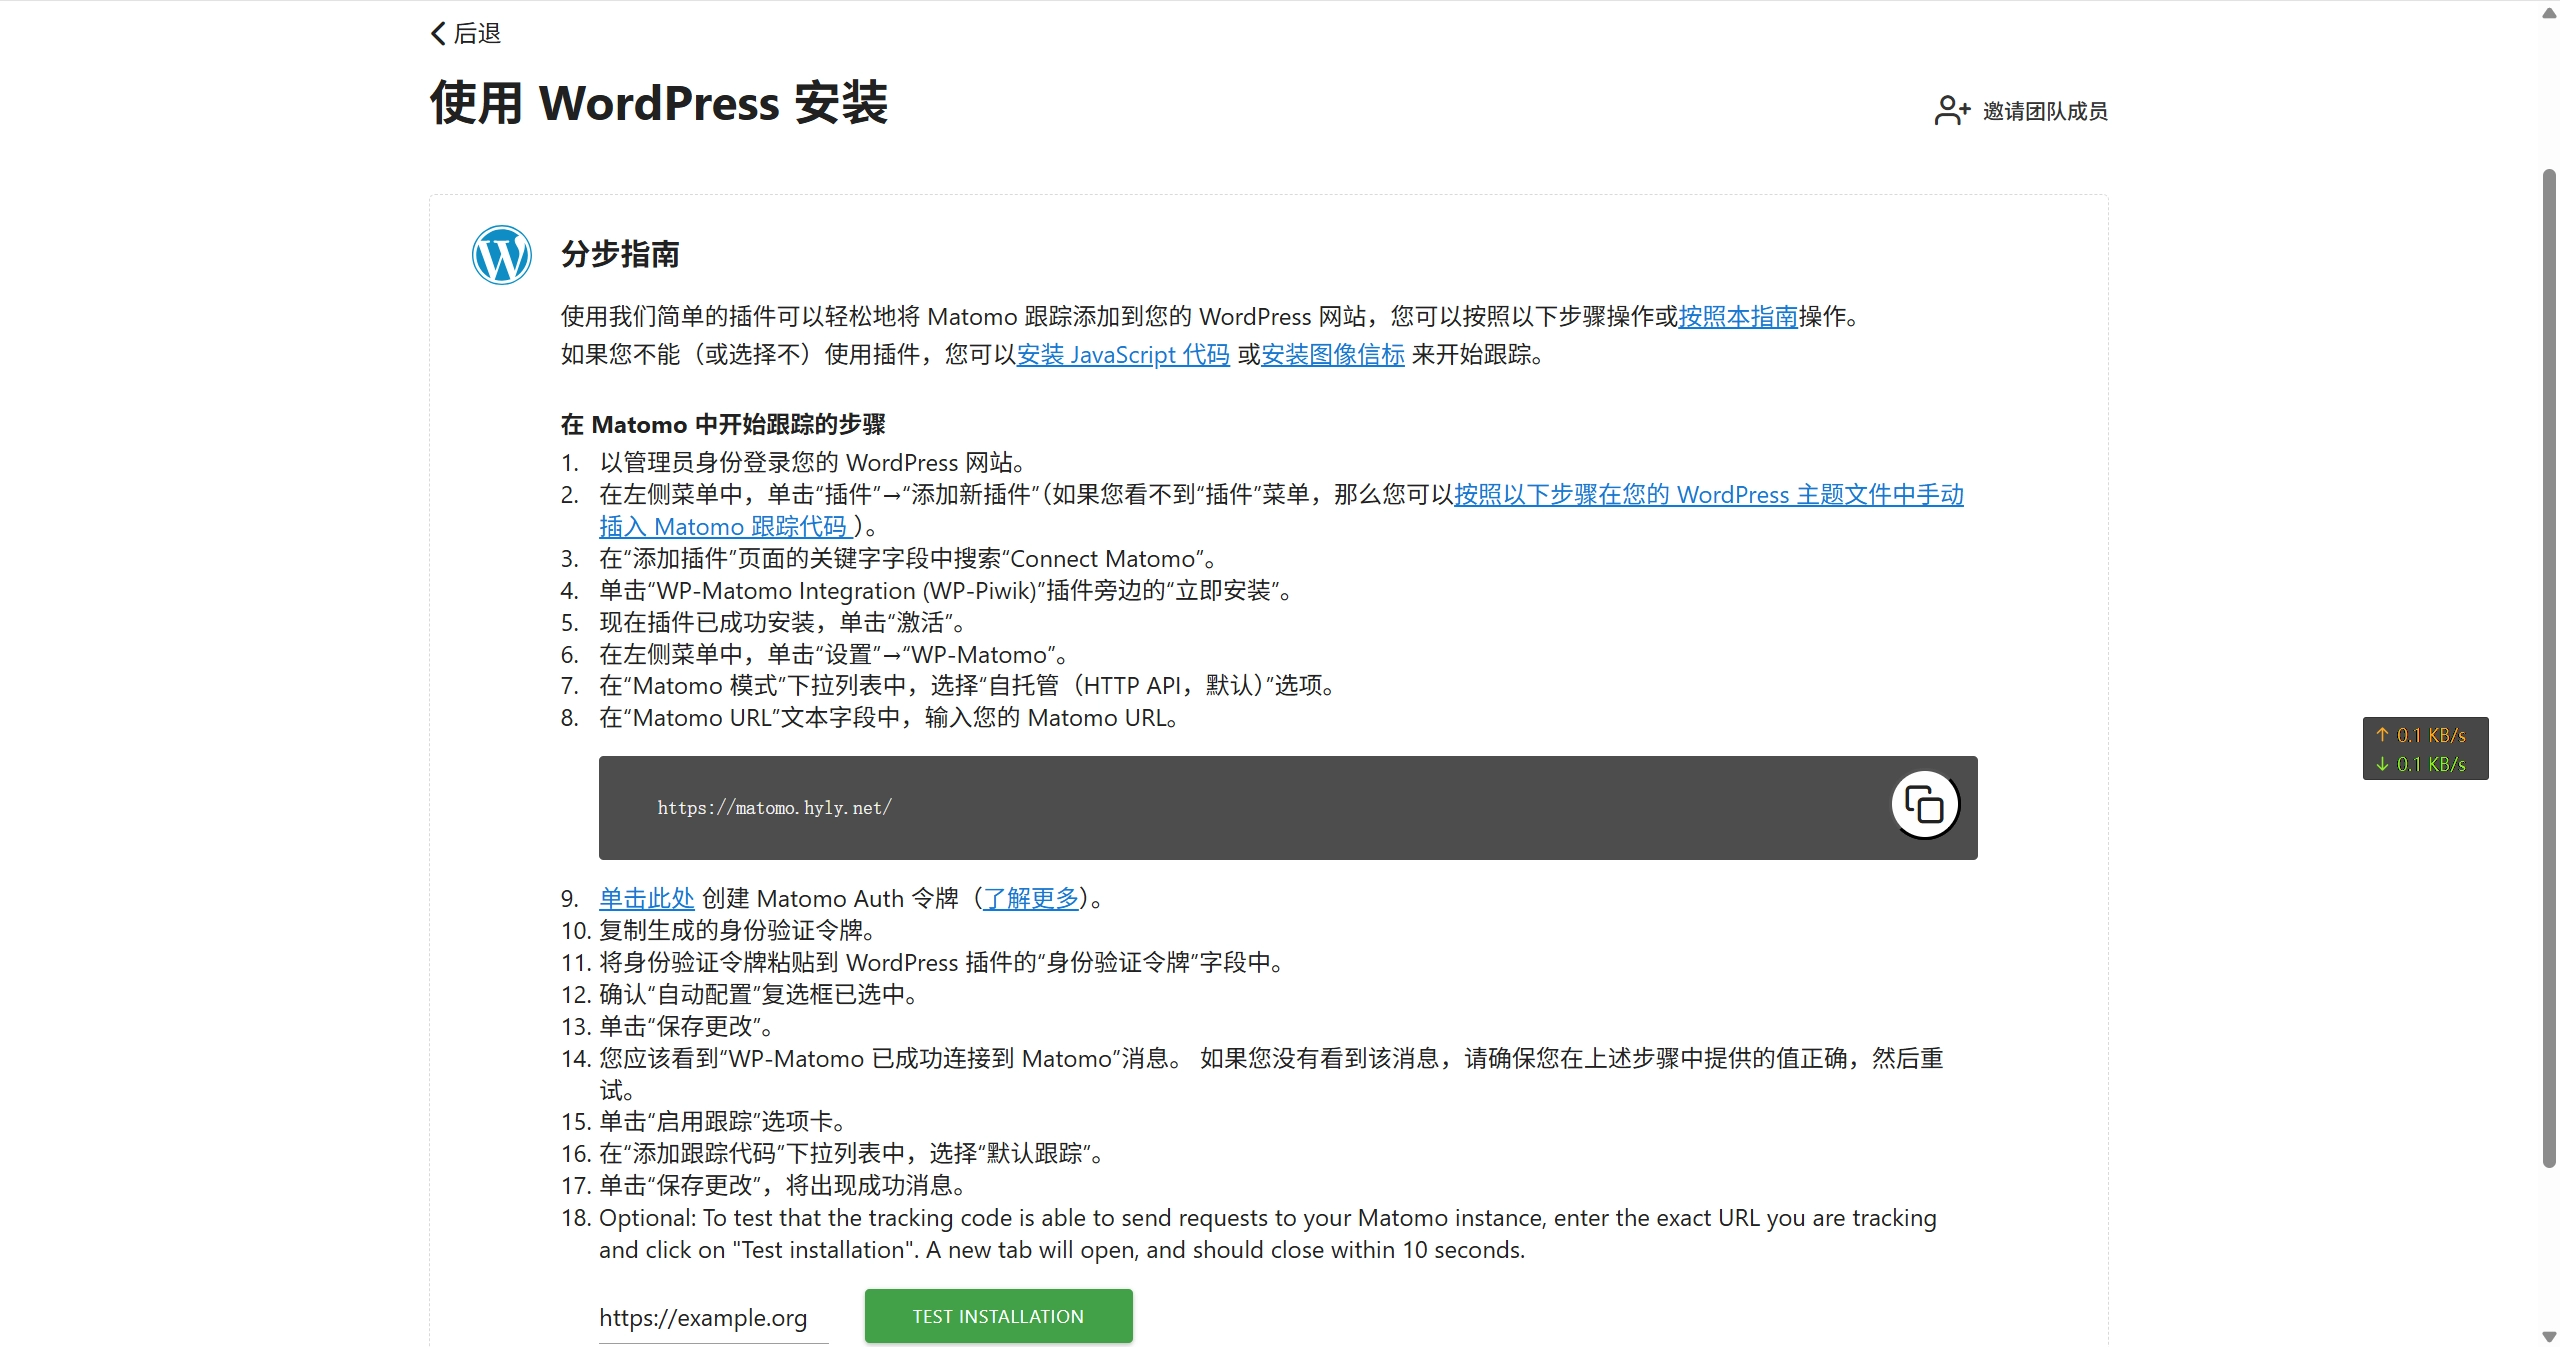Image resolution: width=2560 pixels, height=1347 pixels.
Task: Click step 6 about 设置 → WP-Matomo
Action: [834, 655]
